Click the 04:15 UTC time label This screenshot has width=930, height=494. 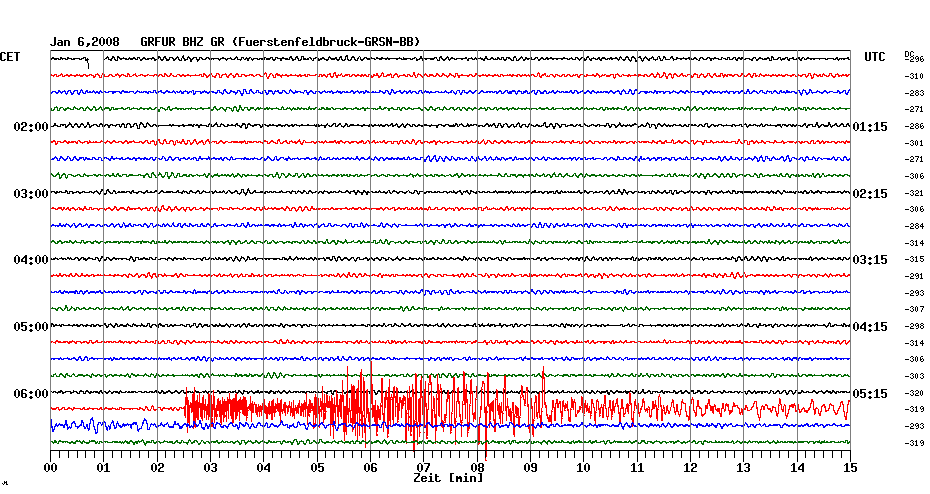(870, 327)
